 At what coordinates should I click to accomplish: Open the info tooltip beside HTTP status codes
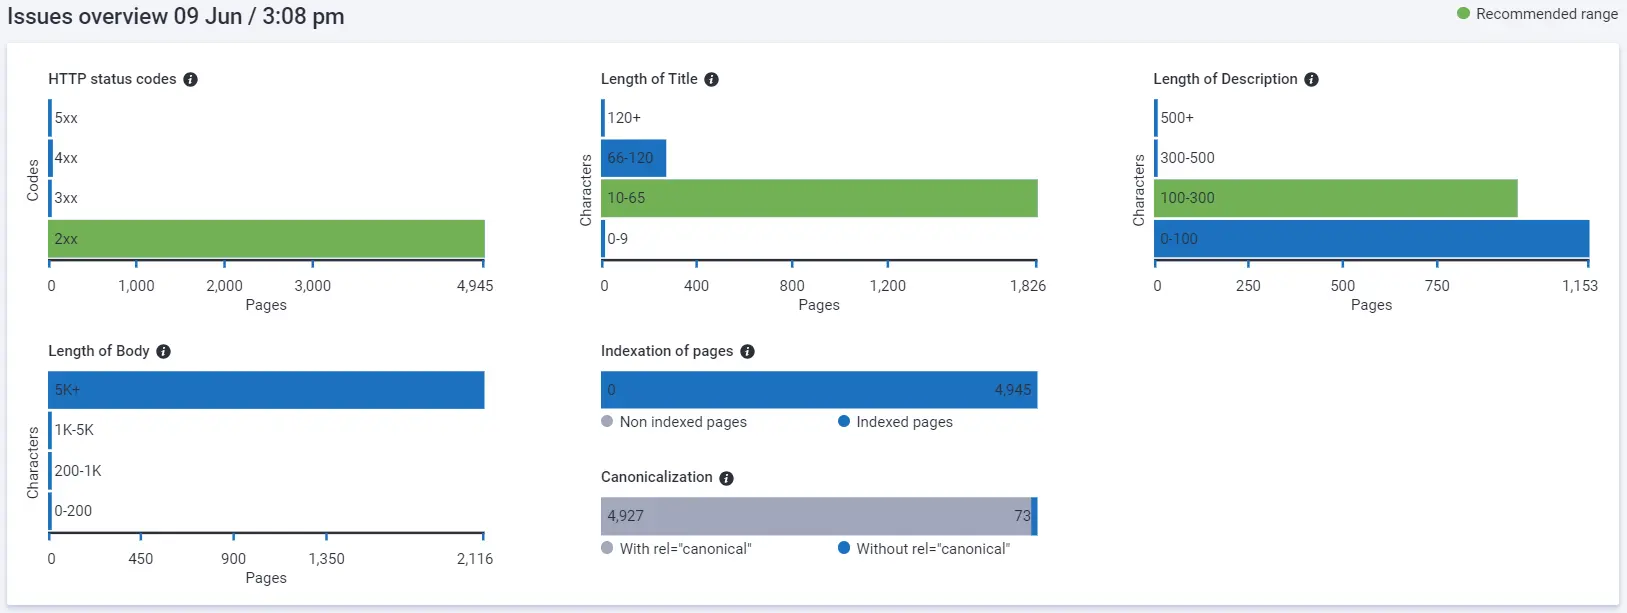click(x=190, y=79)
